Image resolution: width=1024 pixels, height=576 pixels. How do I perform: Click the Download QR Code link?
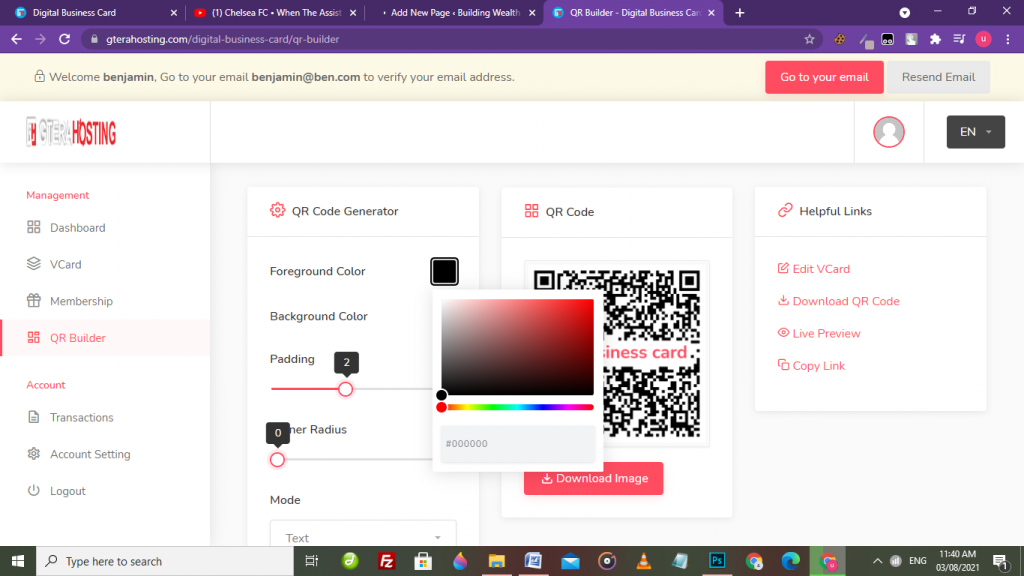click(839, 301)
